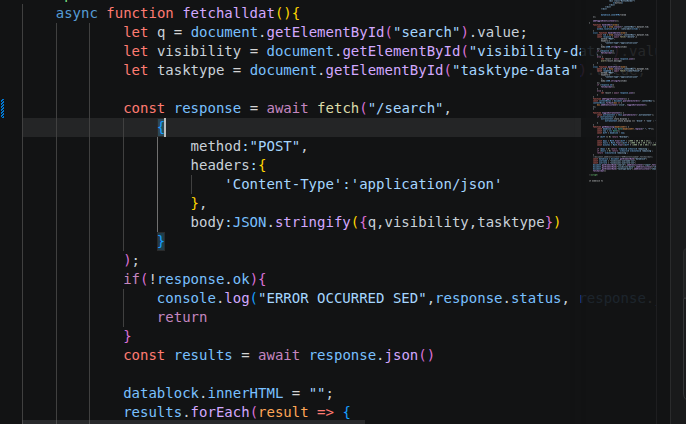Image resolution: width=686 pixels, height=424 pixels.
Task: Click the 'async' keyword
Action: coord(77,13)
